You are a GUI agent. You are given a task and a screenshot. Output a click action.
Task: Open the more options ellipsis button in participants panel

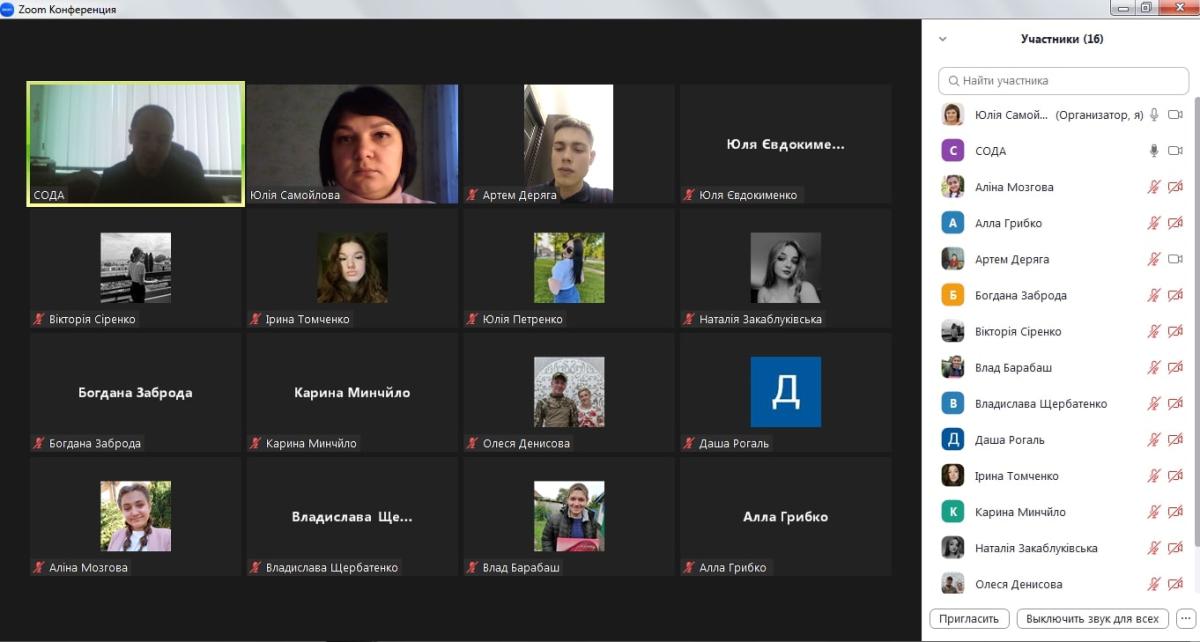pyautogui.click(x=1186, y=618)
